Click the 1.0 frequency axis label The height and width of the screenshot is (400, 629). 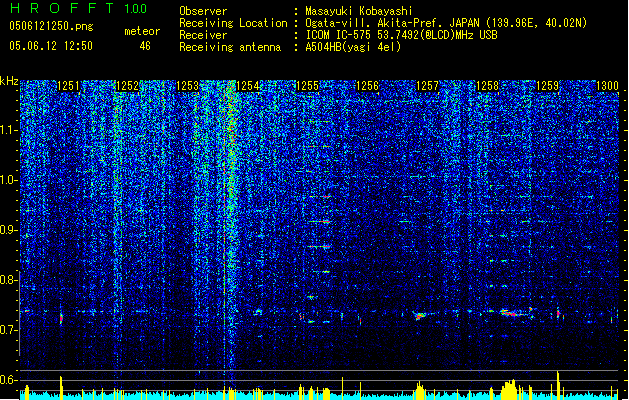9,180
